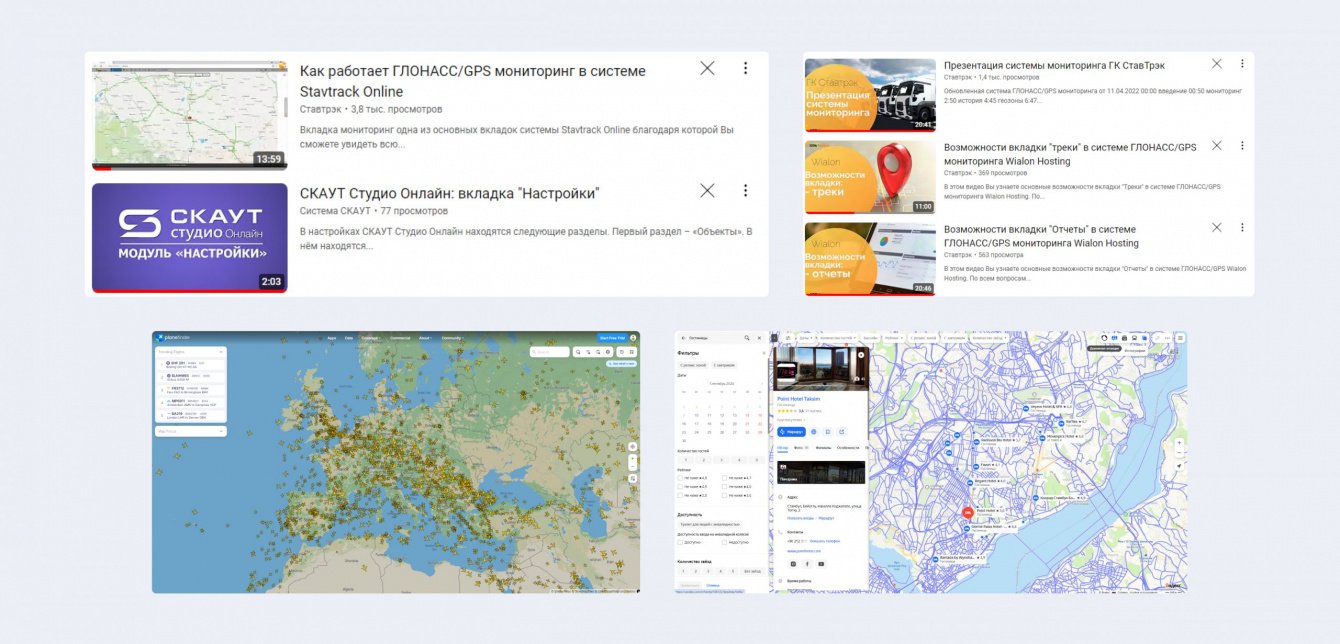Viewport: 1340px width, 644px height.
Task: Expand Количество звёзд dropdown above map
Action: click(989, 338)
